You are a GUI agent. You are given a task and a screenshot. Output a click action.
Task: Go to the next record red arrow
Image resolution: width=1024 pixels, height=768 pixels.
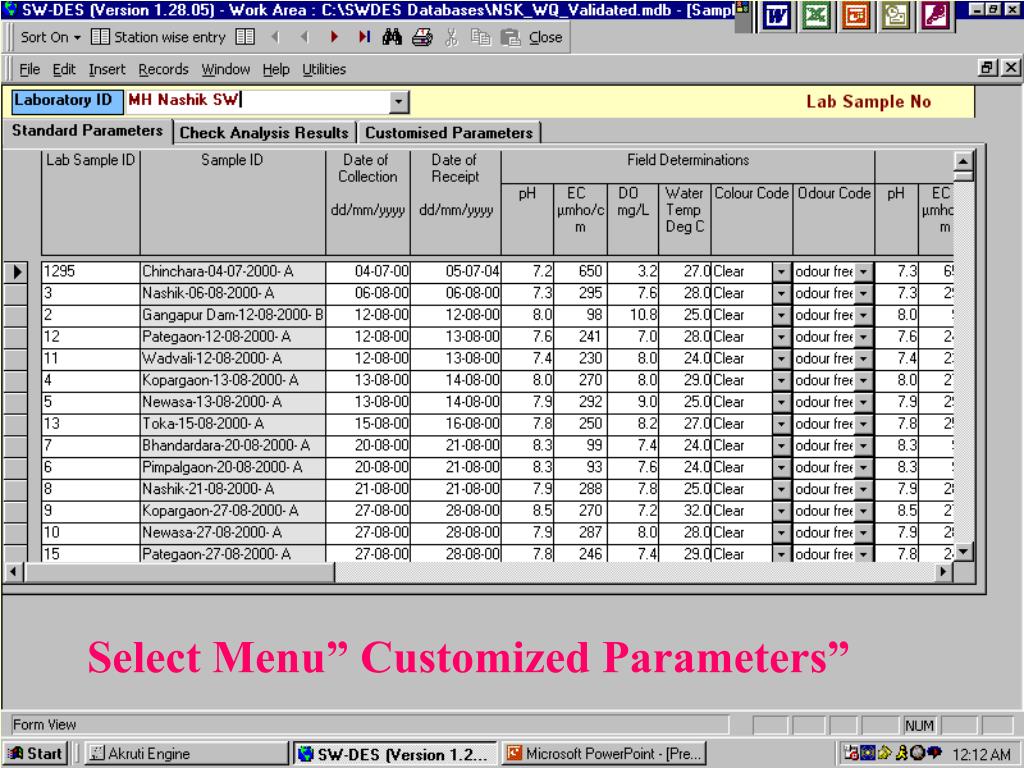point(334,37)
